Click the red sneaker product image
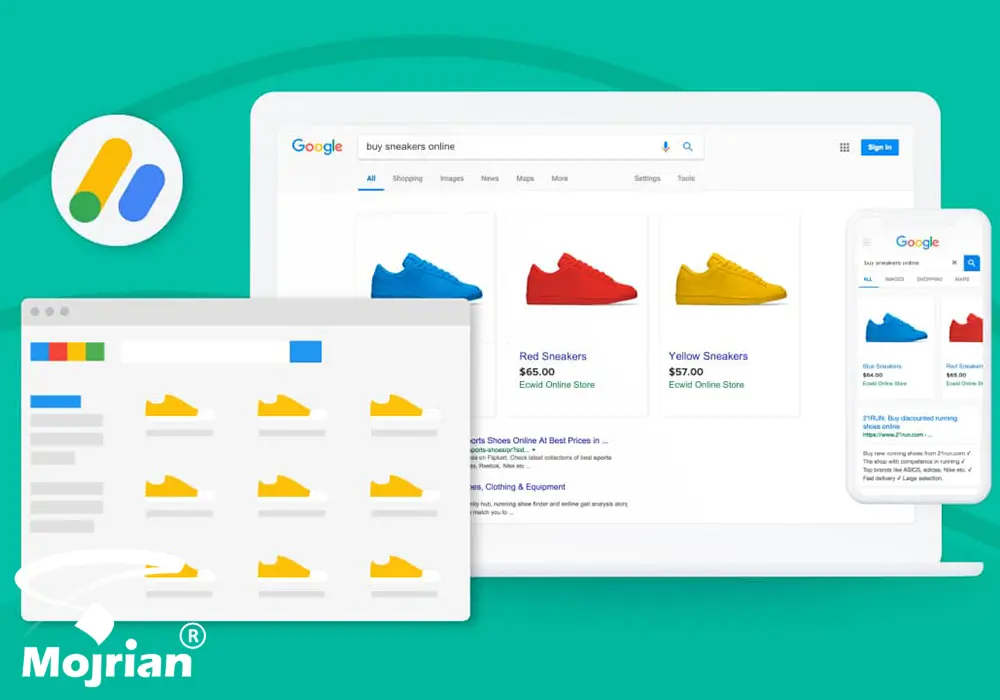Screen dimensions: 1000x700 click(x=581, y=278)
